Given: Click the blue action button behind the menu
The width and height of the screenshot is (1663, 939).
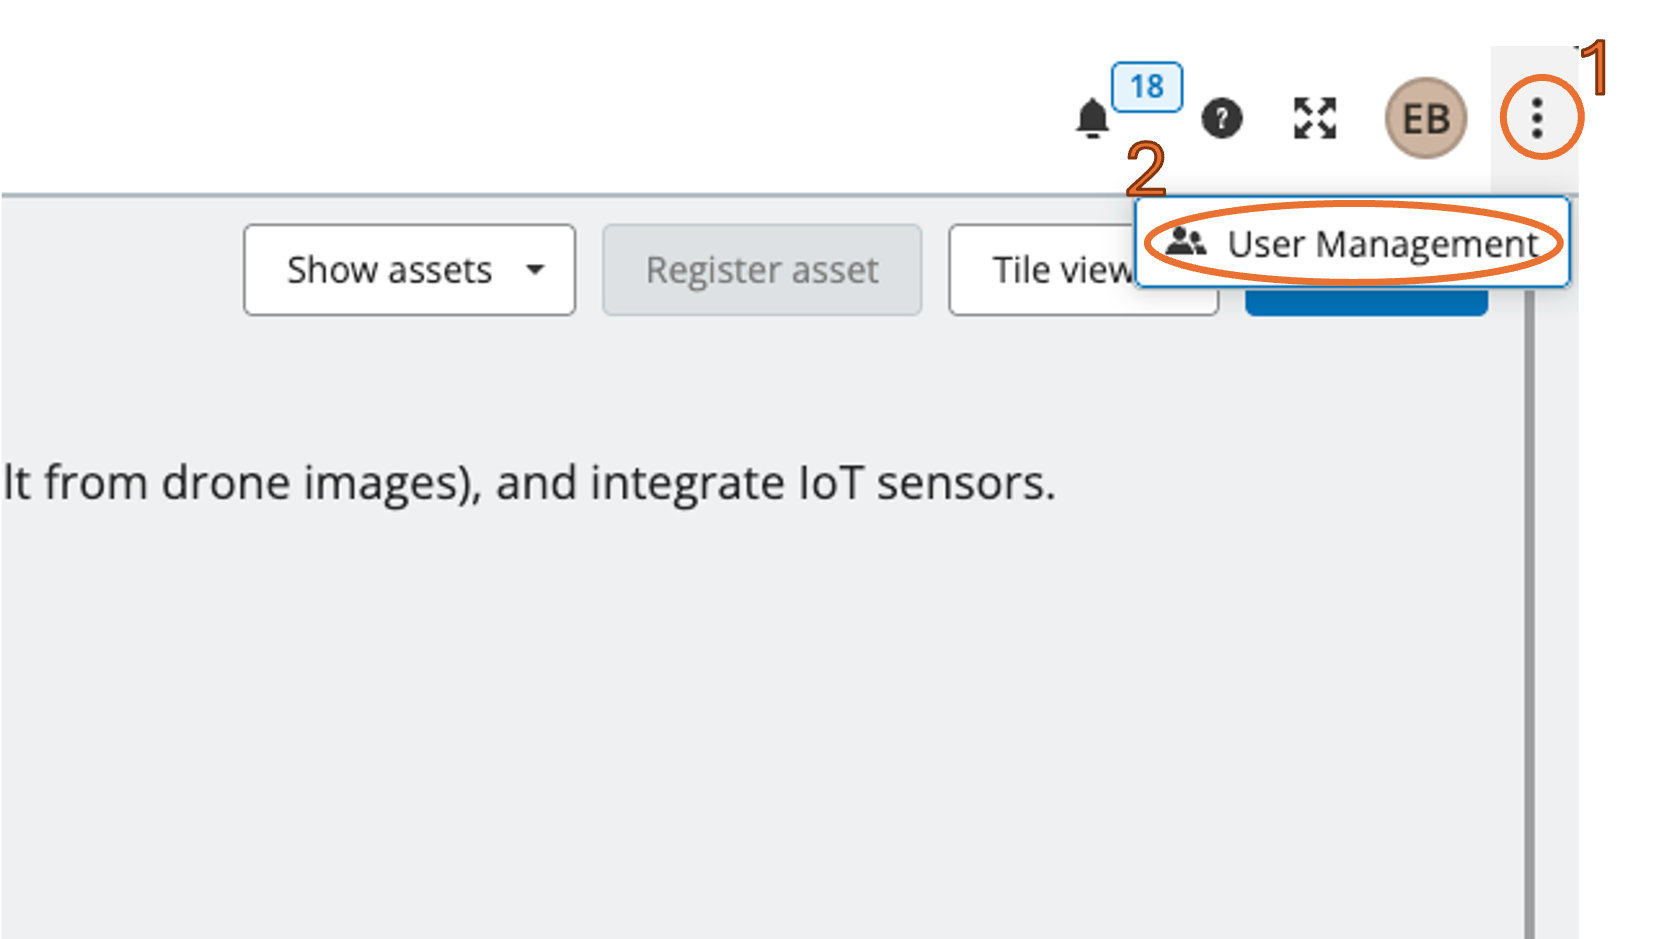Looking at the screenshot, I should [x=1366, y=303].
